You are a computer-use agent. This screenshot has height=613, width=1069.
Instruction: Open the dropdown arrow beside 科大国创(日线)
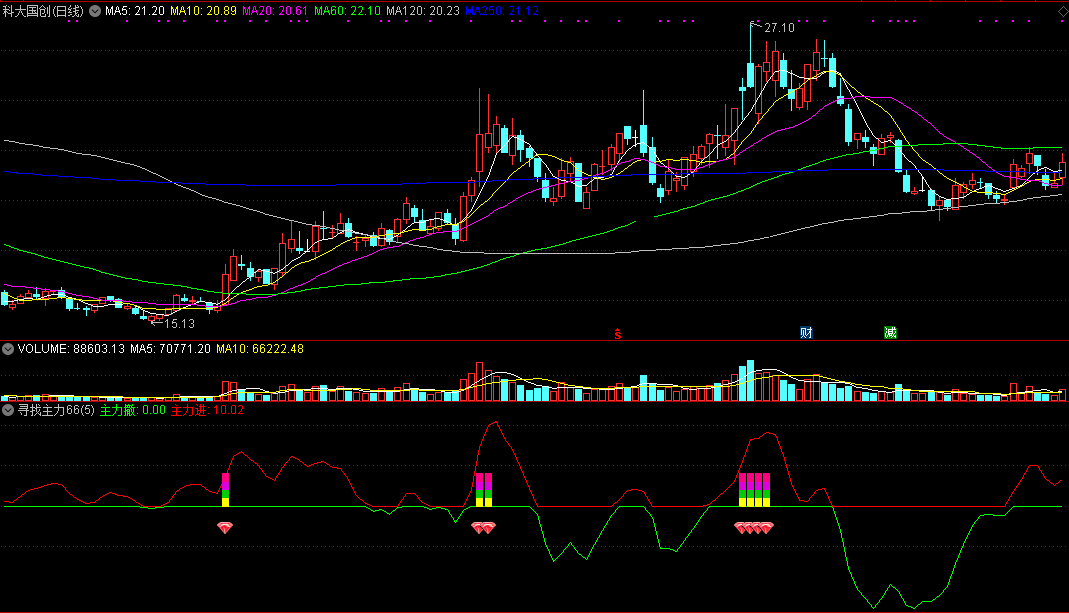point(95,11)
